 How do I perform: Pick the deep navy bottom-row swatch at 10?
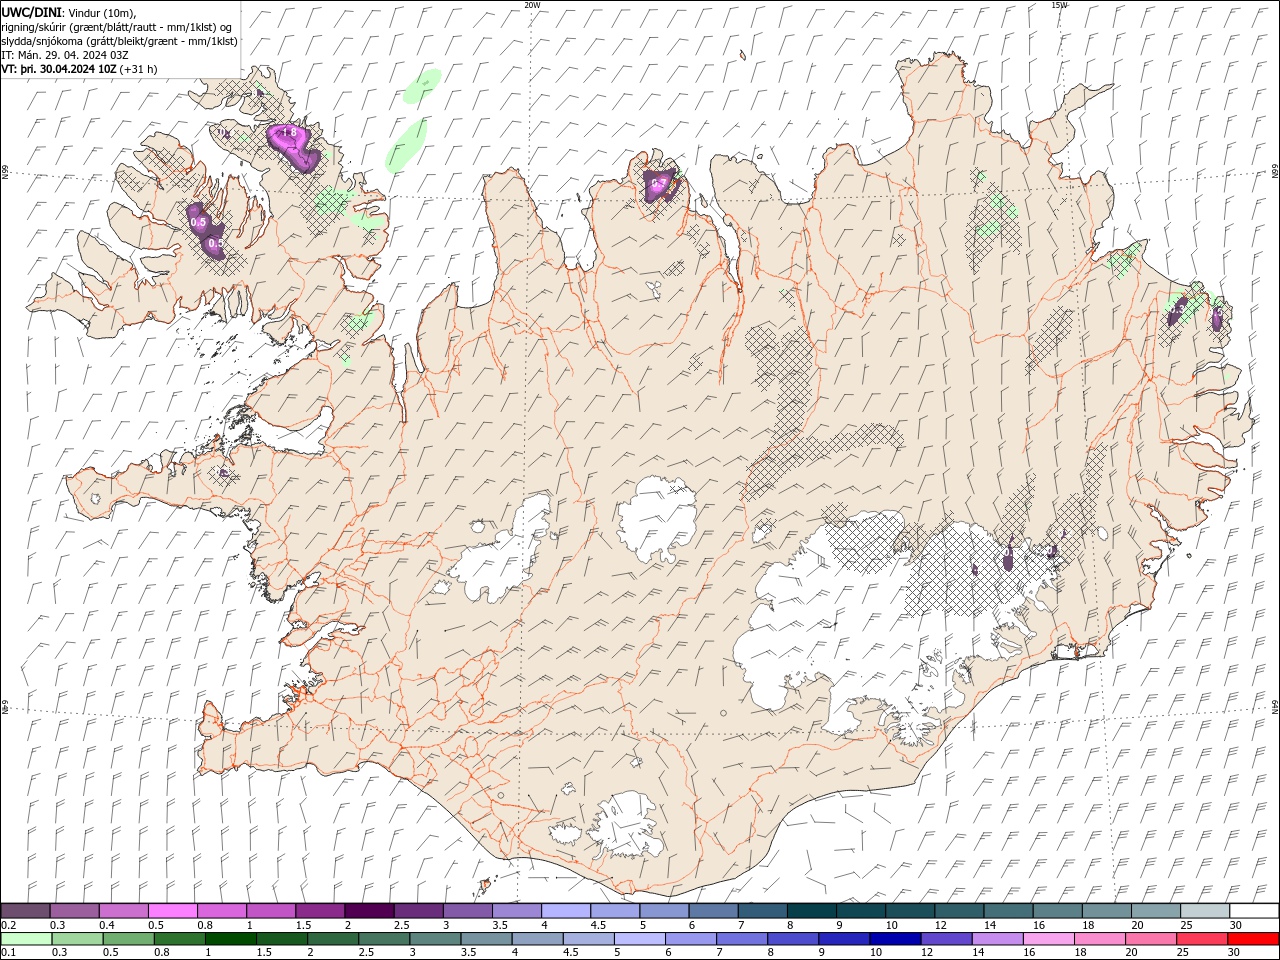894,939
